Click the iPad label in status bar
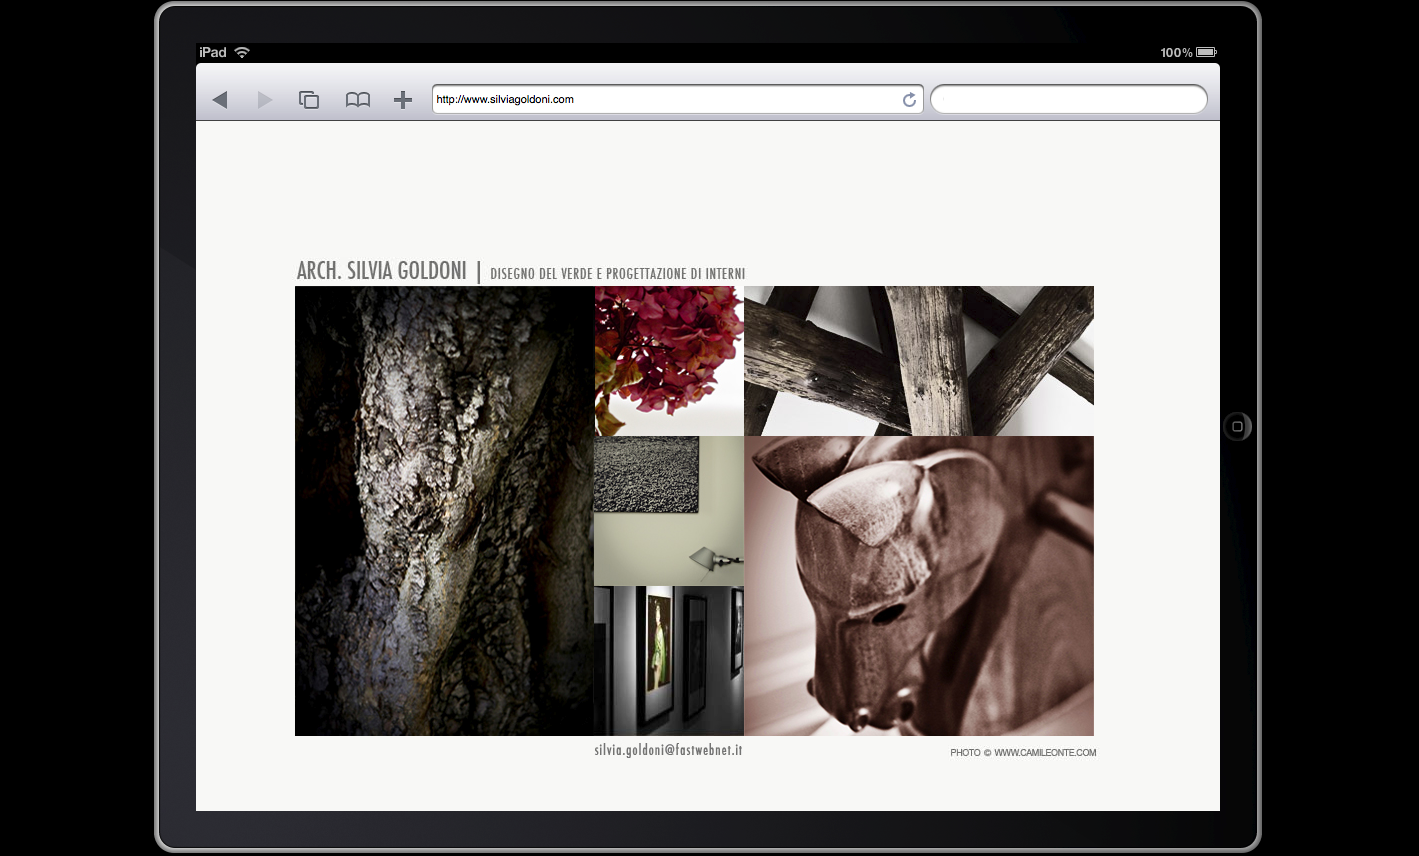The height and width of the screenshot is (856, 1419). (x=213, y=52)
